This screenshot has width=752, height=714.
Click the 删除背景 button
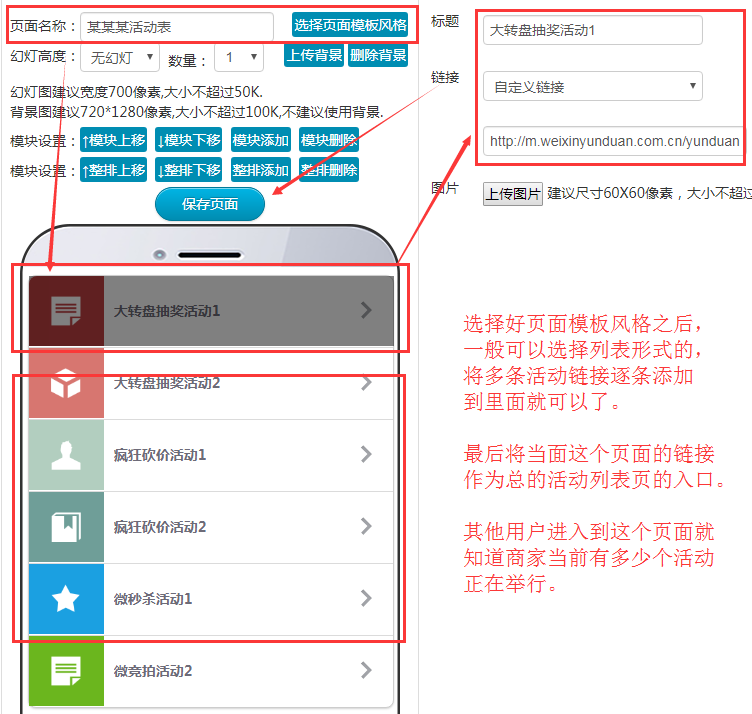pyautogui.click(x=378, y=55)
